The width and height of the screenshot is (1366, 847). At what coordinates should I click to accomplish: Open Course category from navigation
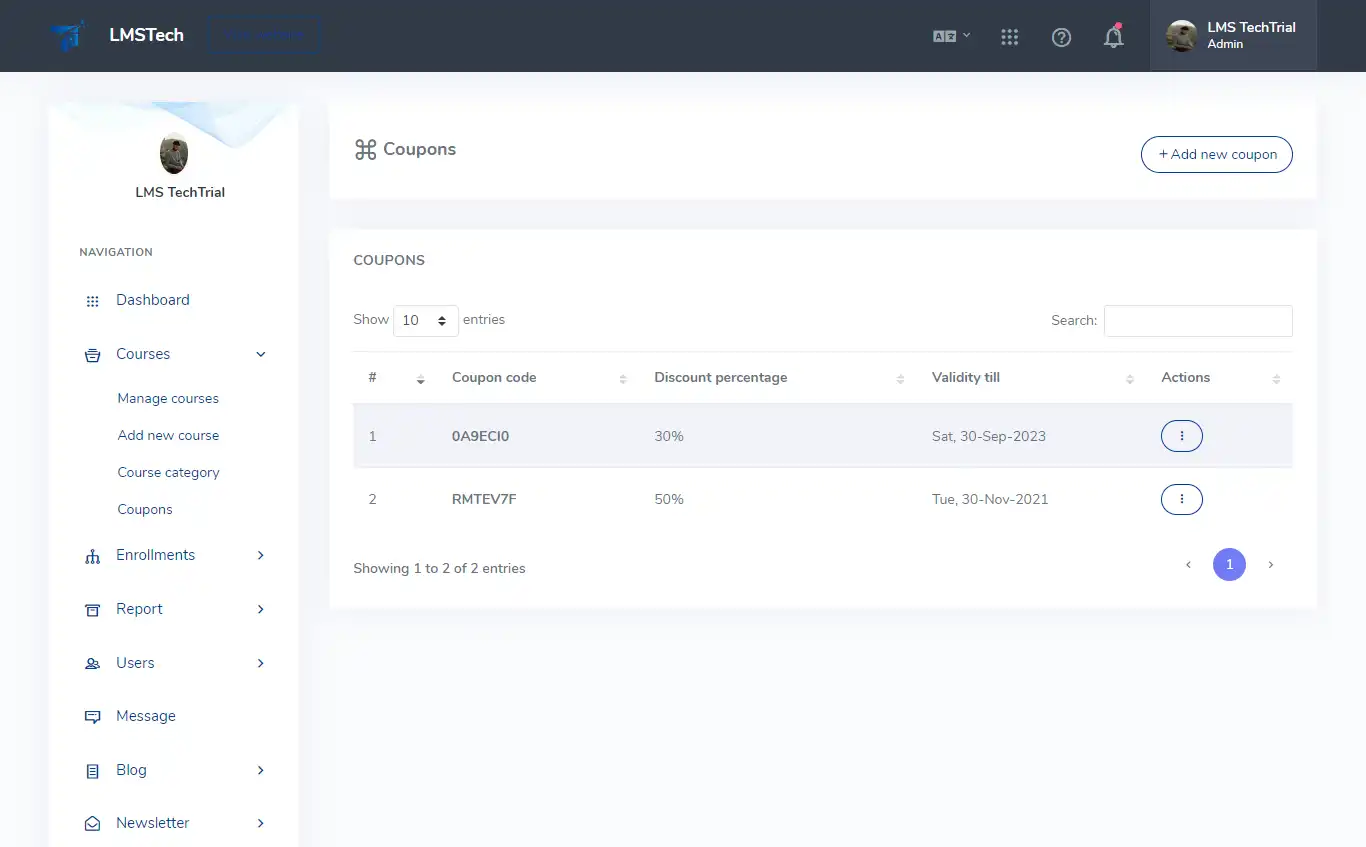click(x=168, y=472)
